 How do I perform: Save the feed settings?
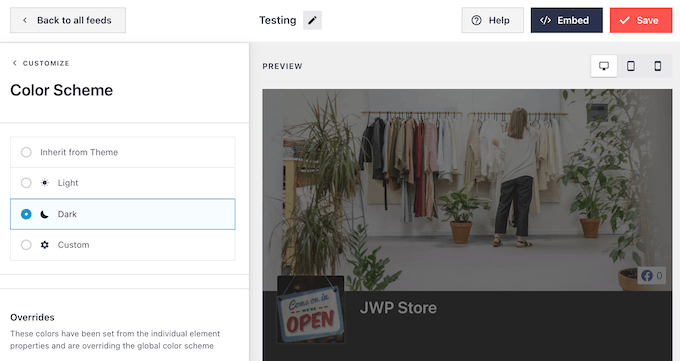coord(641,20)
